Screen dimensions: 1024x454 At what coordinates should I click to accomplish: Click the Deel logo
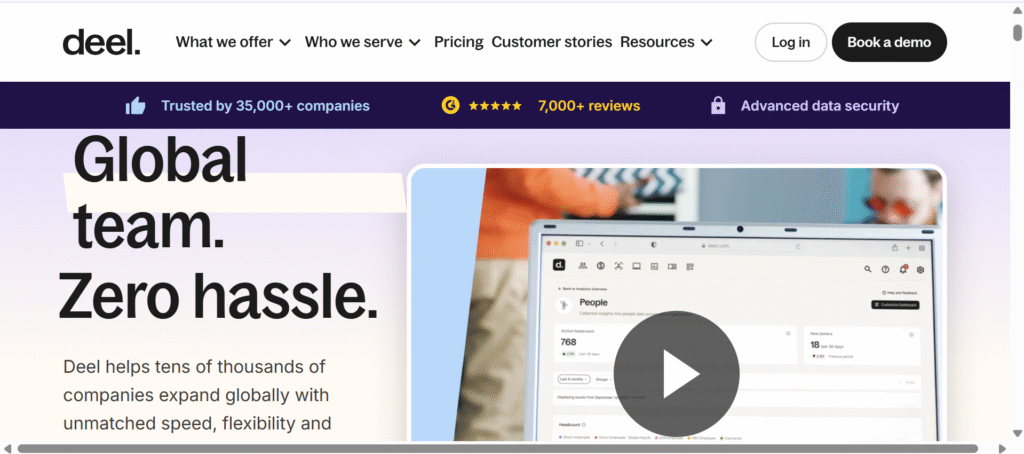[x=101, y=42]
